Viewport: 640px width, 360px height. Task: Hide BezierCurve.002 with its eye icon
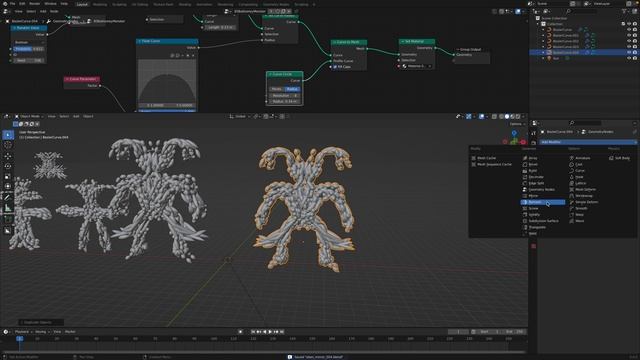pyautogui.click(x=629, y=41)
